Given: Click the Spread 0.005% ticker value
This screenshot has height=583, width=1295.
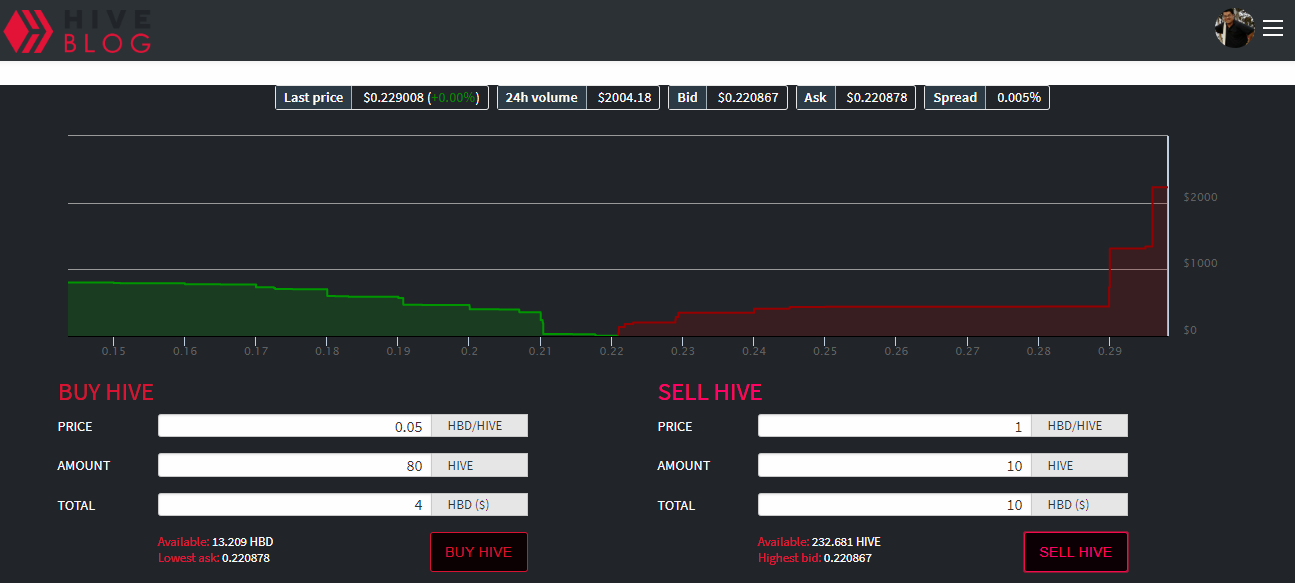Looking at the screenshot, I should pyautogui.click(x=1018, y=98).
